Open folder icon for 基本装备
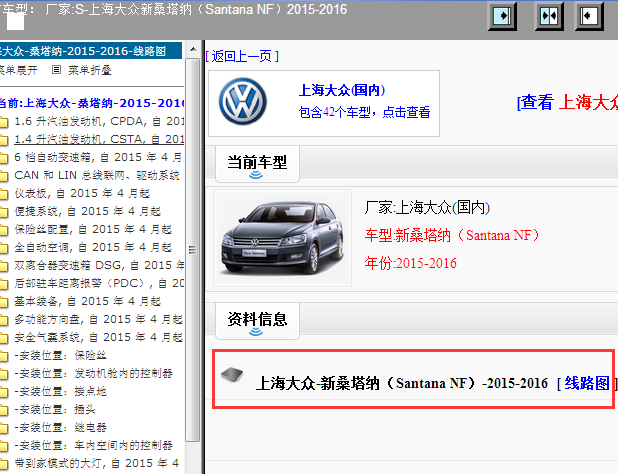The height and width of the screenshot is (474, 618). tap(3, 302)
